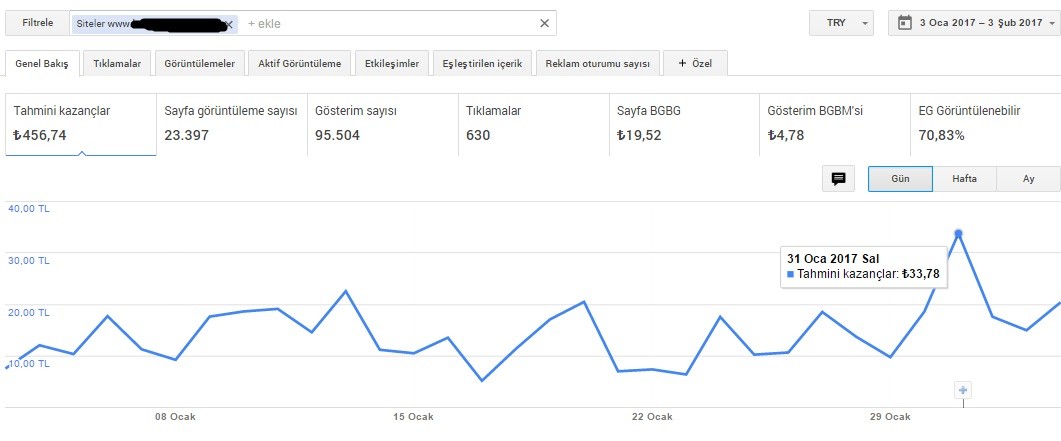
Task: Click the 08 Ocak axis label
Action: click(175, 417)
